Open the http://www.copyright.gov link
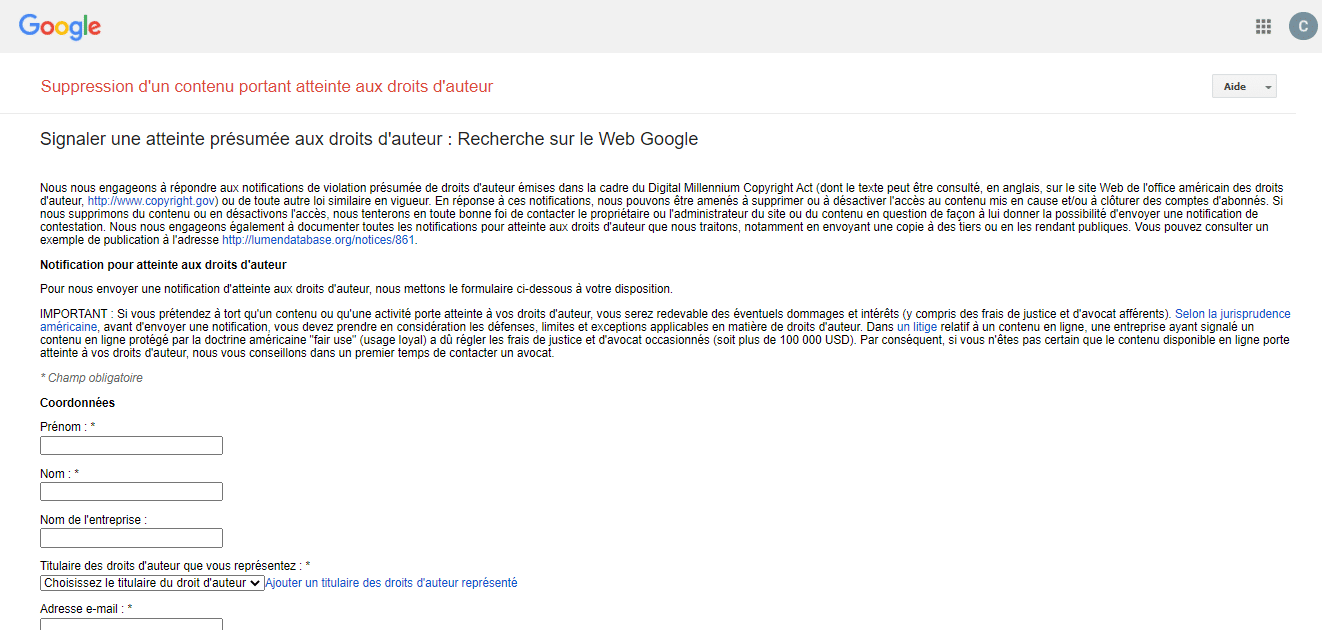Viewport: 1322px width, 630px height. [151, 201]
